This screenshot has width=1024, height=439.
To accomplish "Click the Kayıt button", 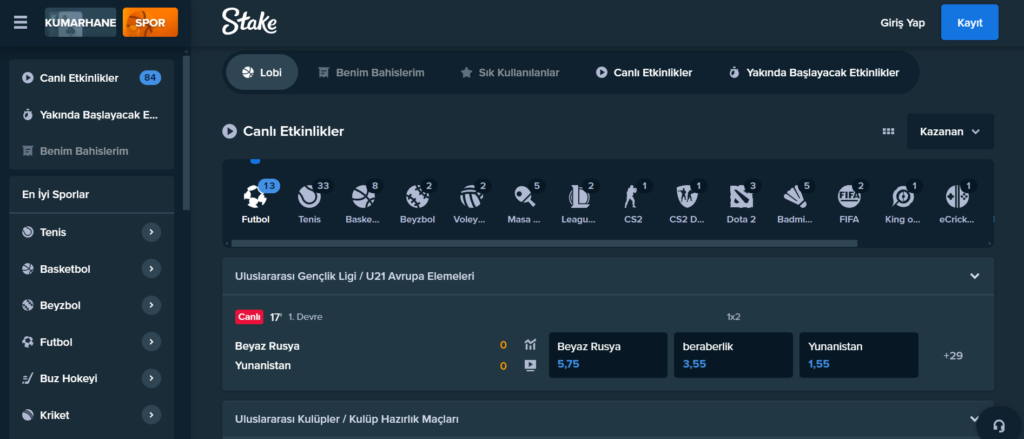I will coord(970,22).
